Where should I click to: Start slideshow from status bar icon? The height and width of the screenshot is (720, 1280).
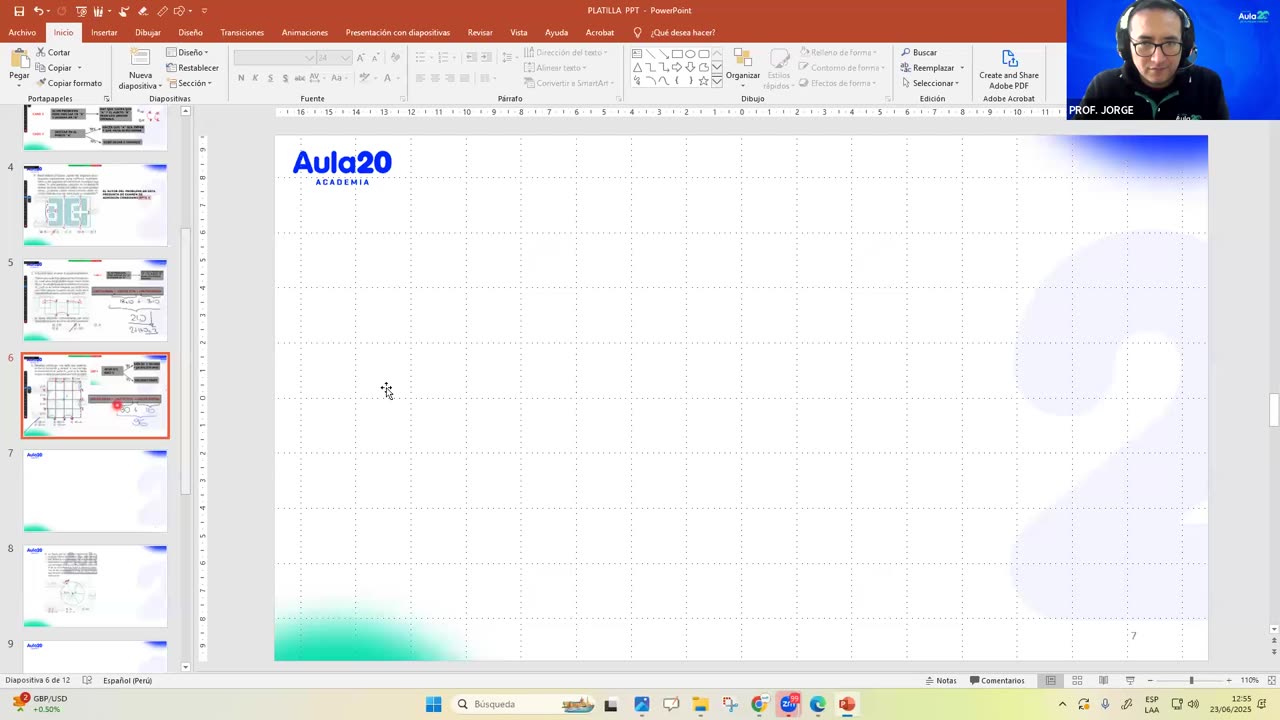1130,681
